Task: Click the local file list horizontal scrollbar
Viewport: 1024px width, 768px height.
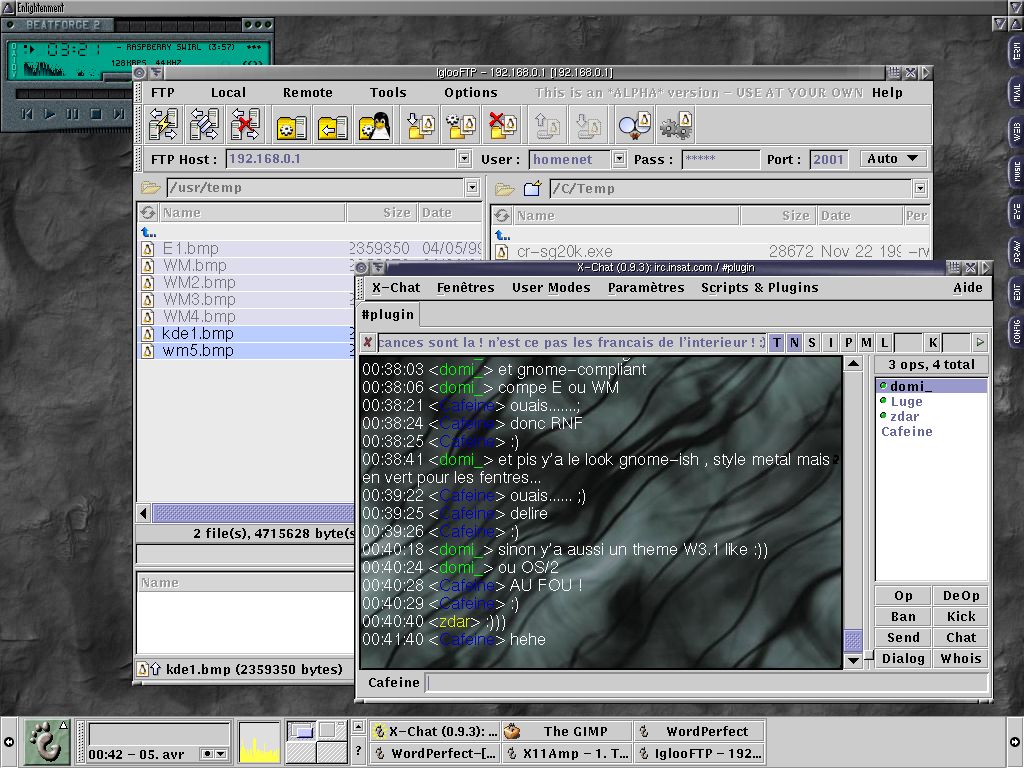Action: [253, 513]
